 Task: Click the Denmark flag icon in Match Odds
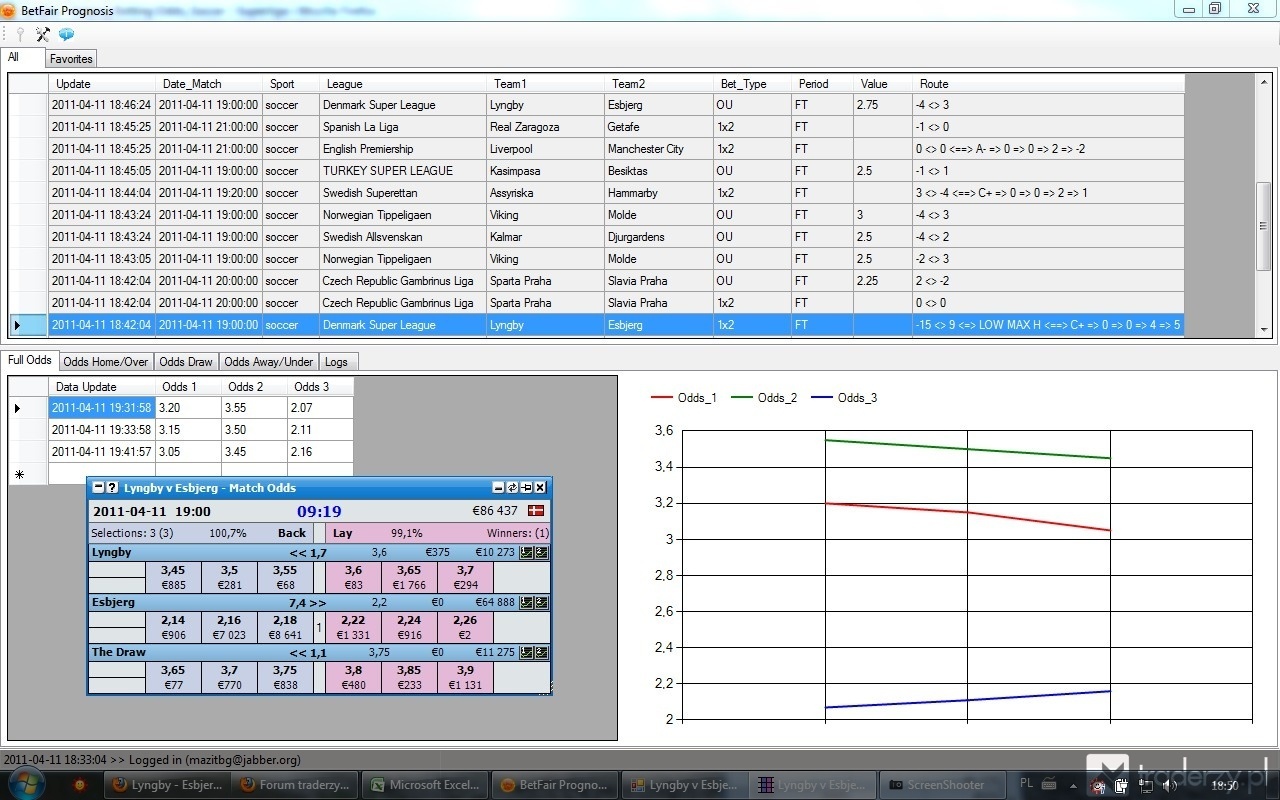pos(536,511)
